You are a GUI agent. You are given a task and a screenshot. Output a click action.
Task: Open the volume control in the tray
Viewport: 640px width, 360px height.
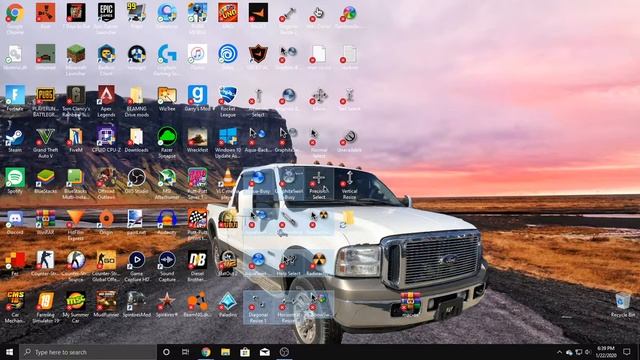588,352
